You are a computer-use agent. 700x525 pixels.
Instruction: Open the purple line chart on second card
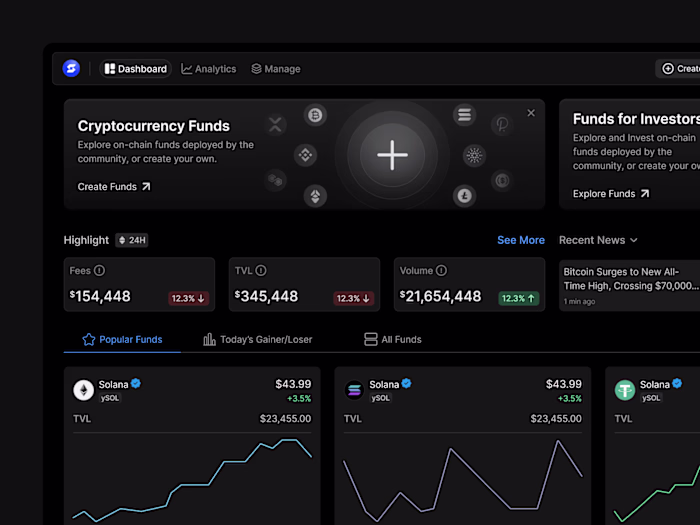tap(463, 480)
